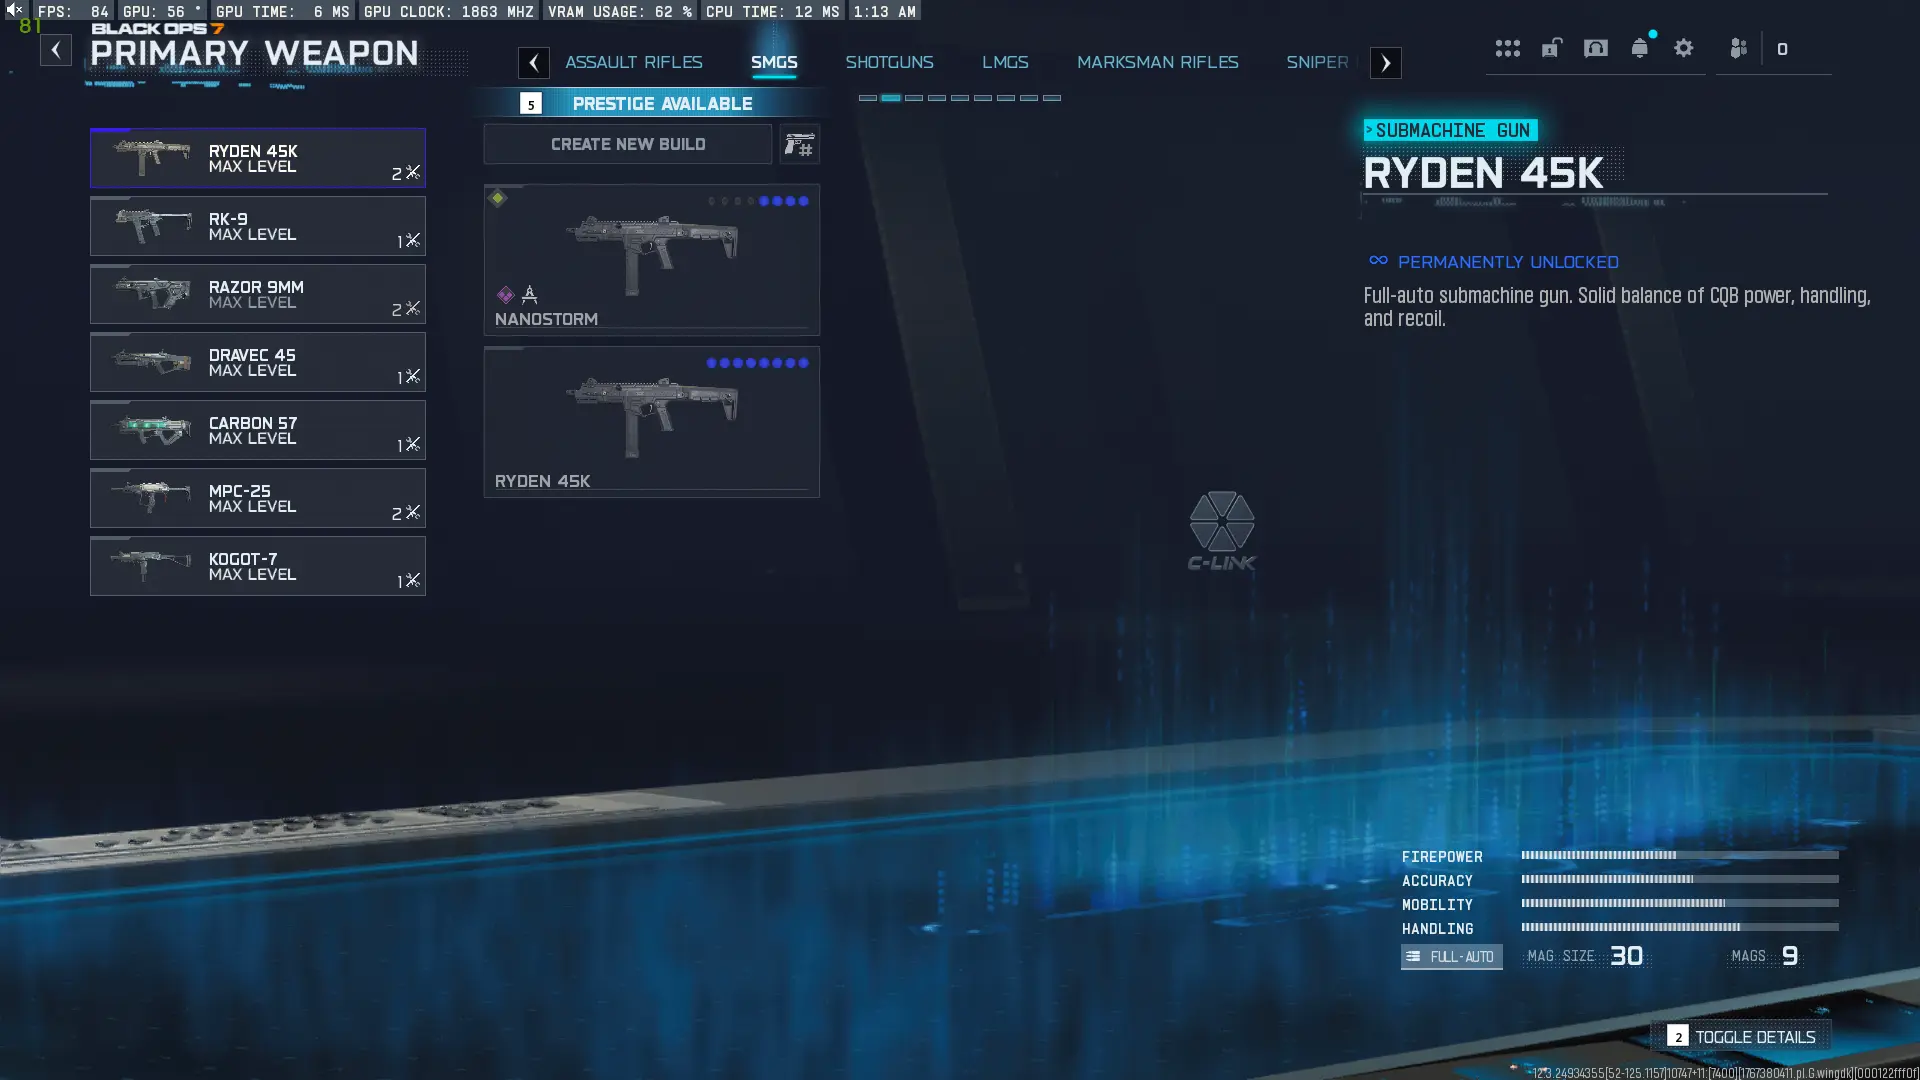1920x1080 pixels.
Task: Switch to the Marksman Rifles tab
Action: (x=1157, y=62)
